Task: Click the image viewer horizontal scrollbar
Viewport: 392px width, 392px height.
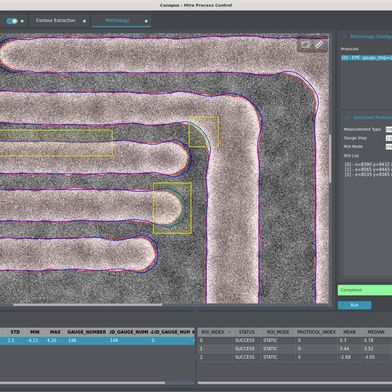Action: pos(88,305)
